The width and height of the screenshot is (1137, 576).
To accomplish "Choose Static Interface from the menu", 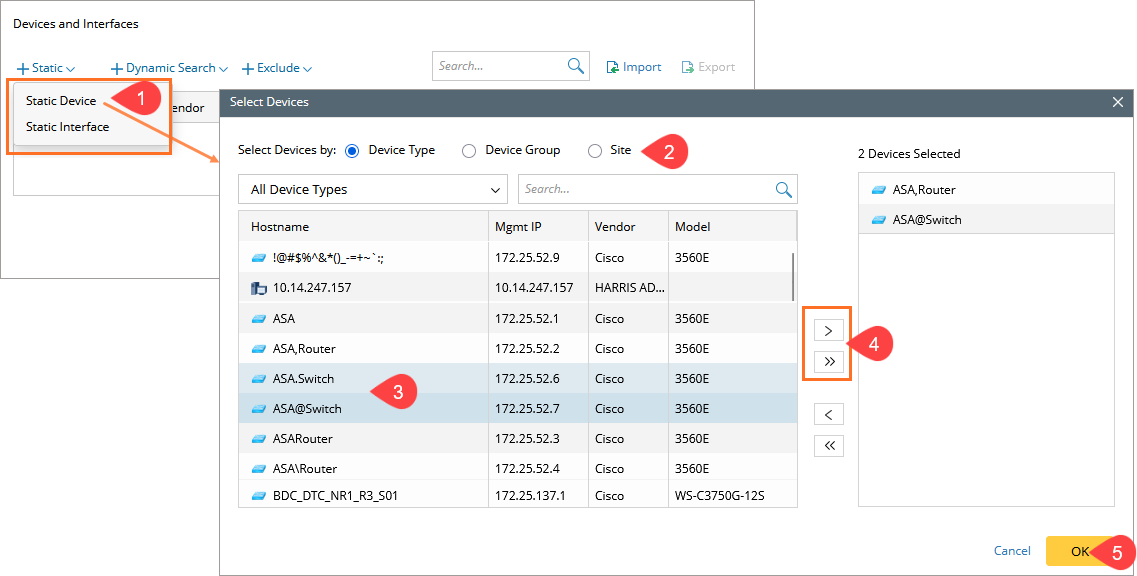I will point(67,127).
